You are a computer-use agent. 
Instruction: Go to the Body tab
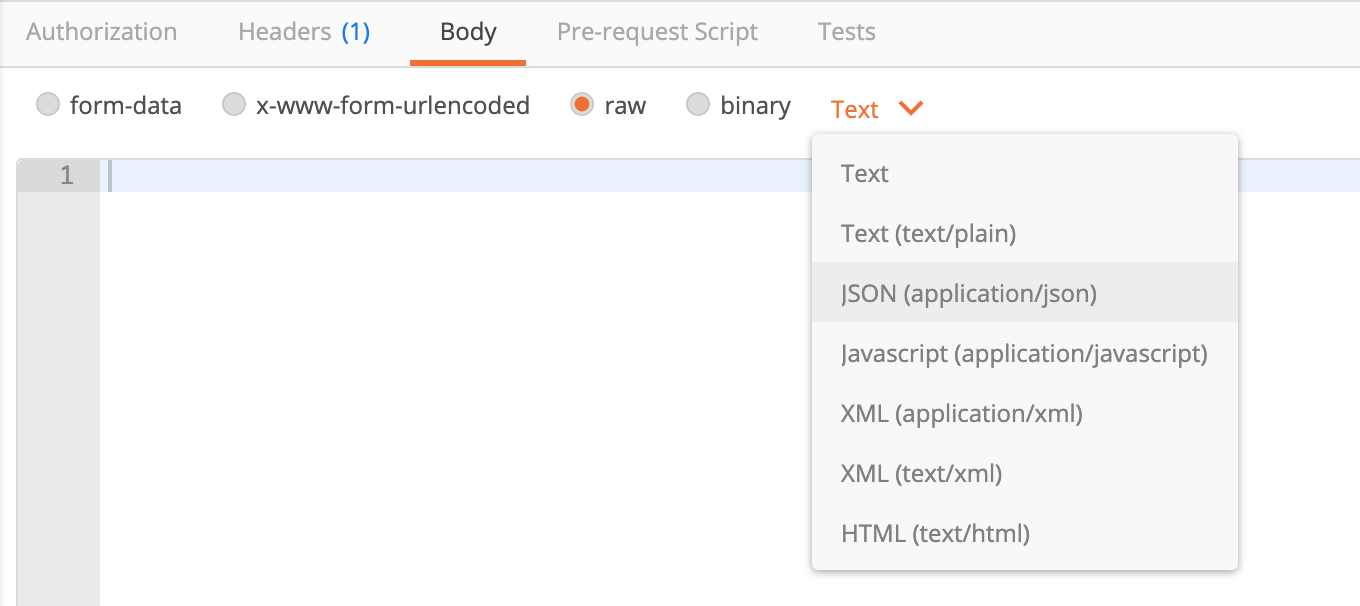click(468, 32)
